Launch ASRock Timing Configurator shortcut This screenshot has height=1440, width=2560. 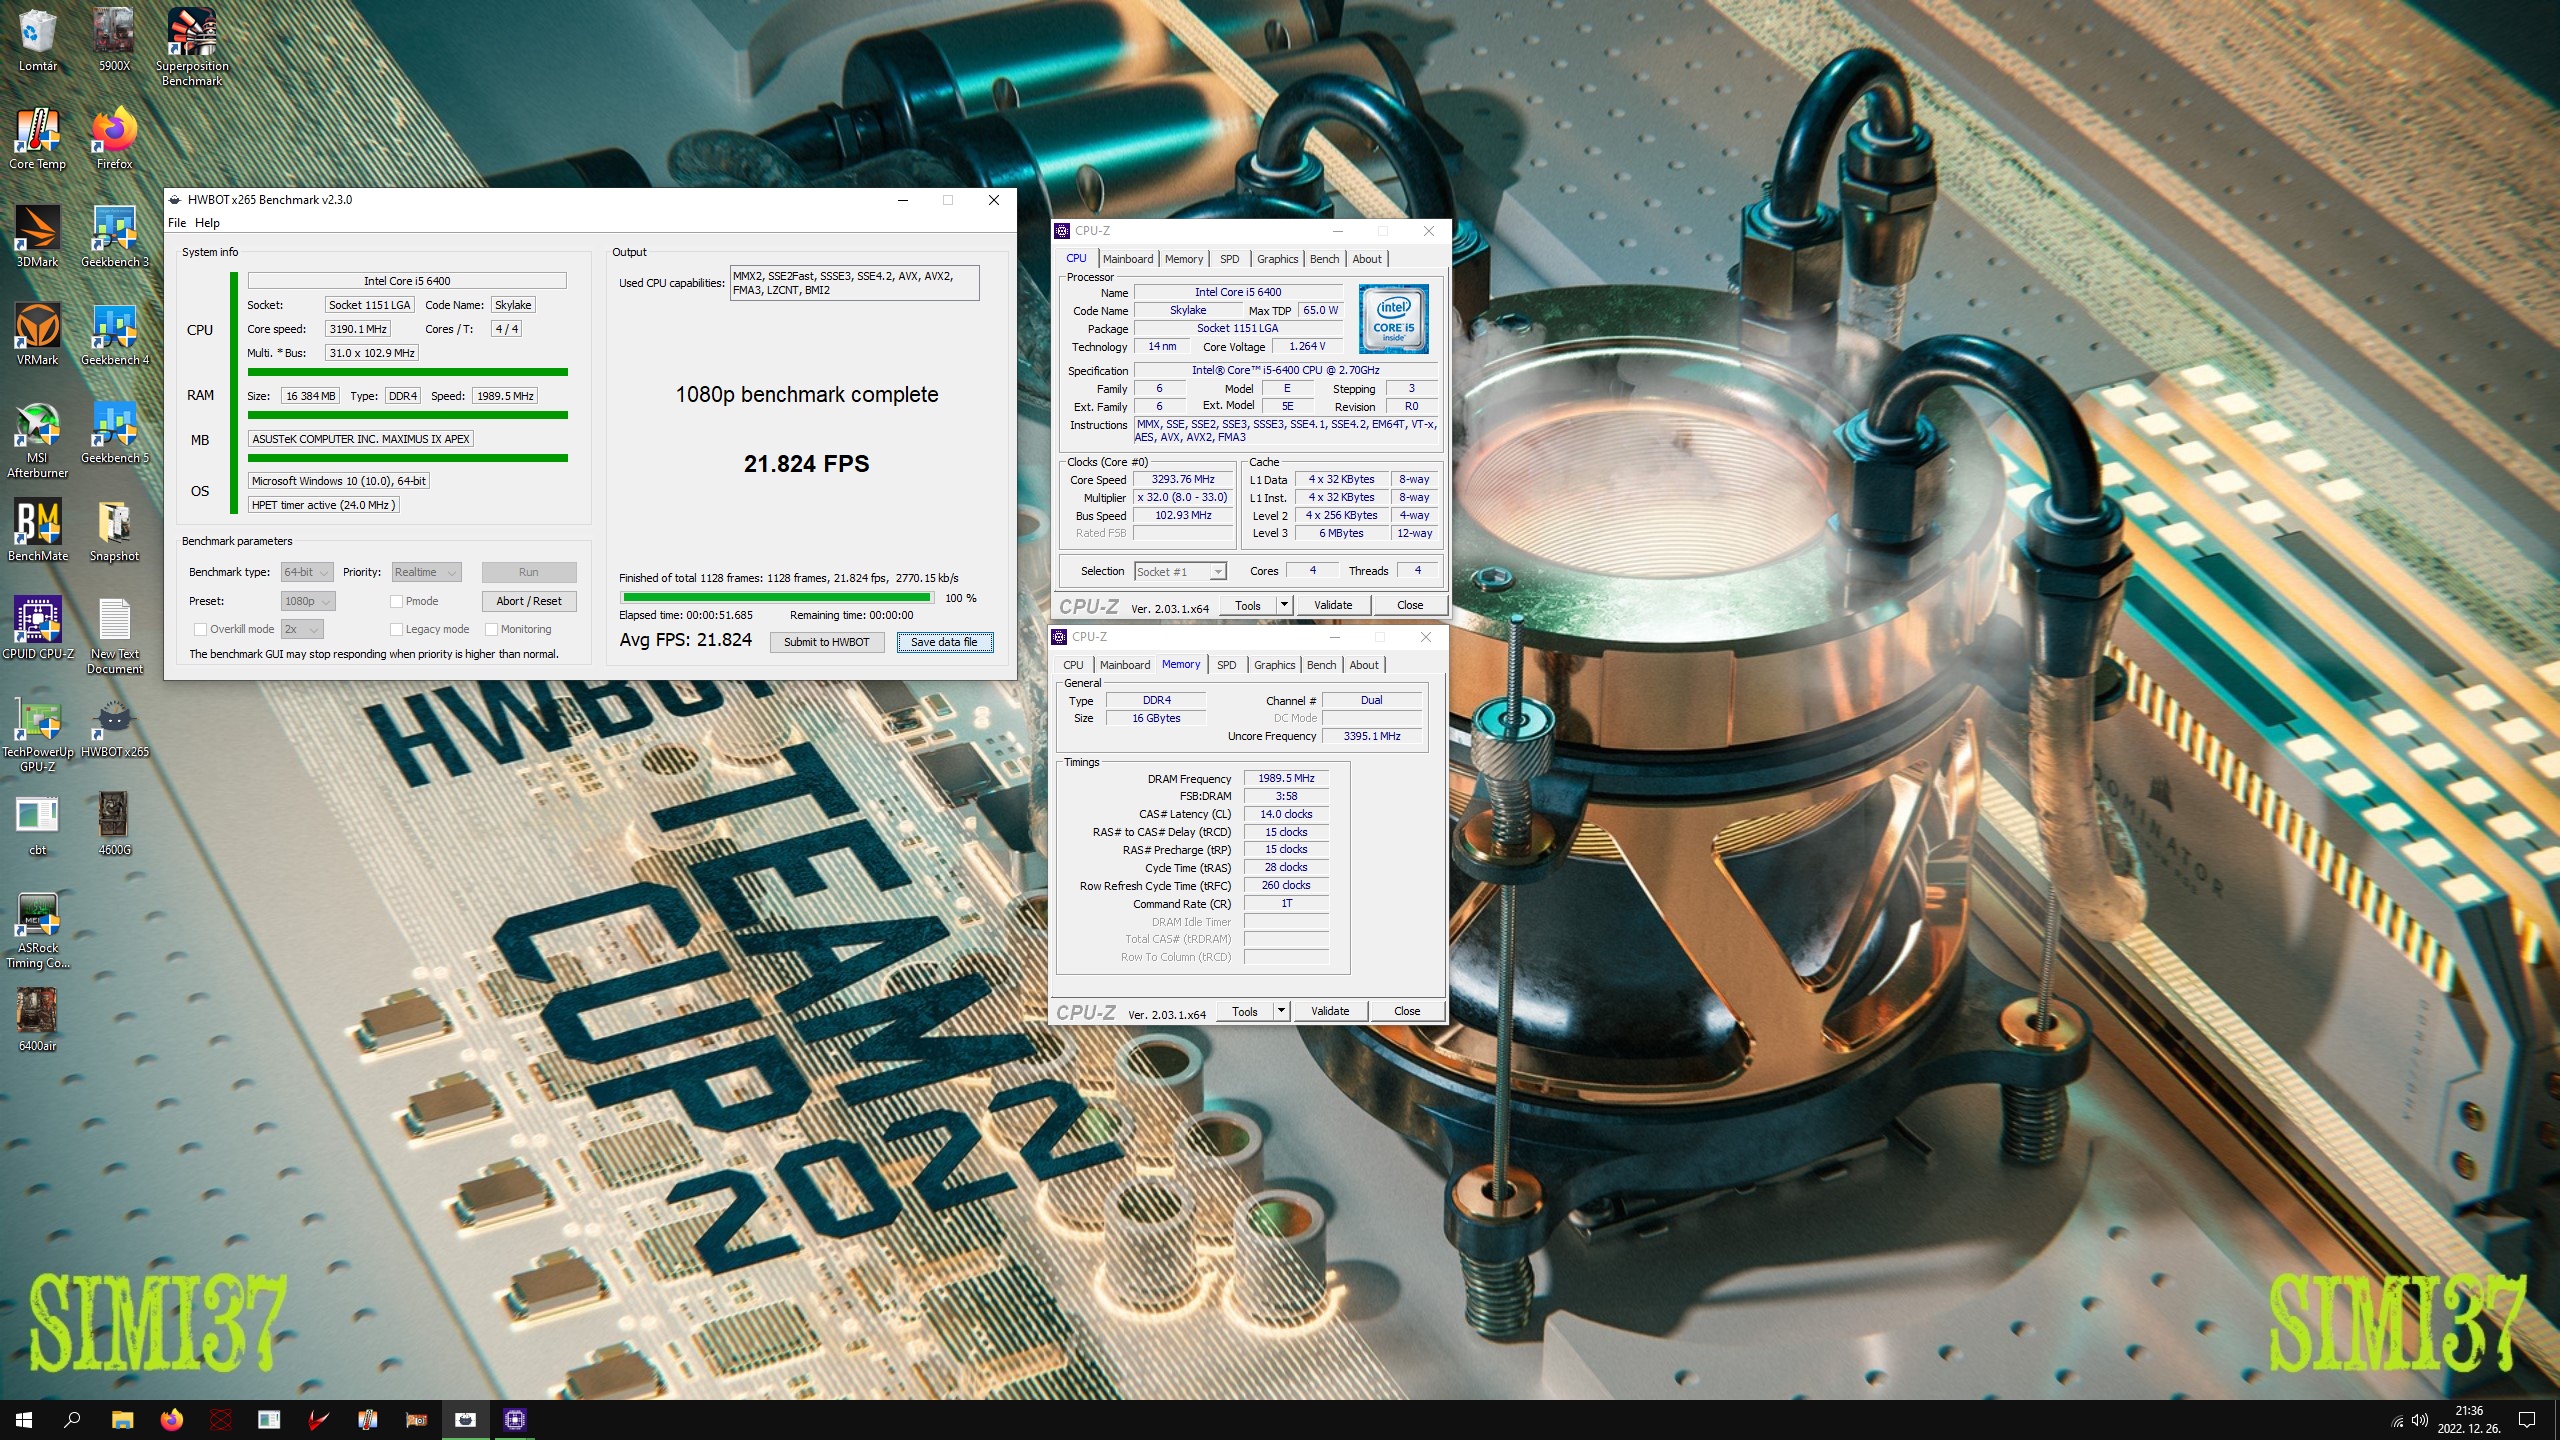pos(37,930)
